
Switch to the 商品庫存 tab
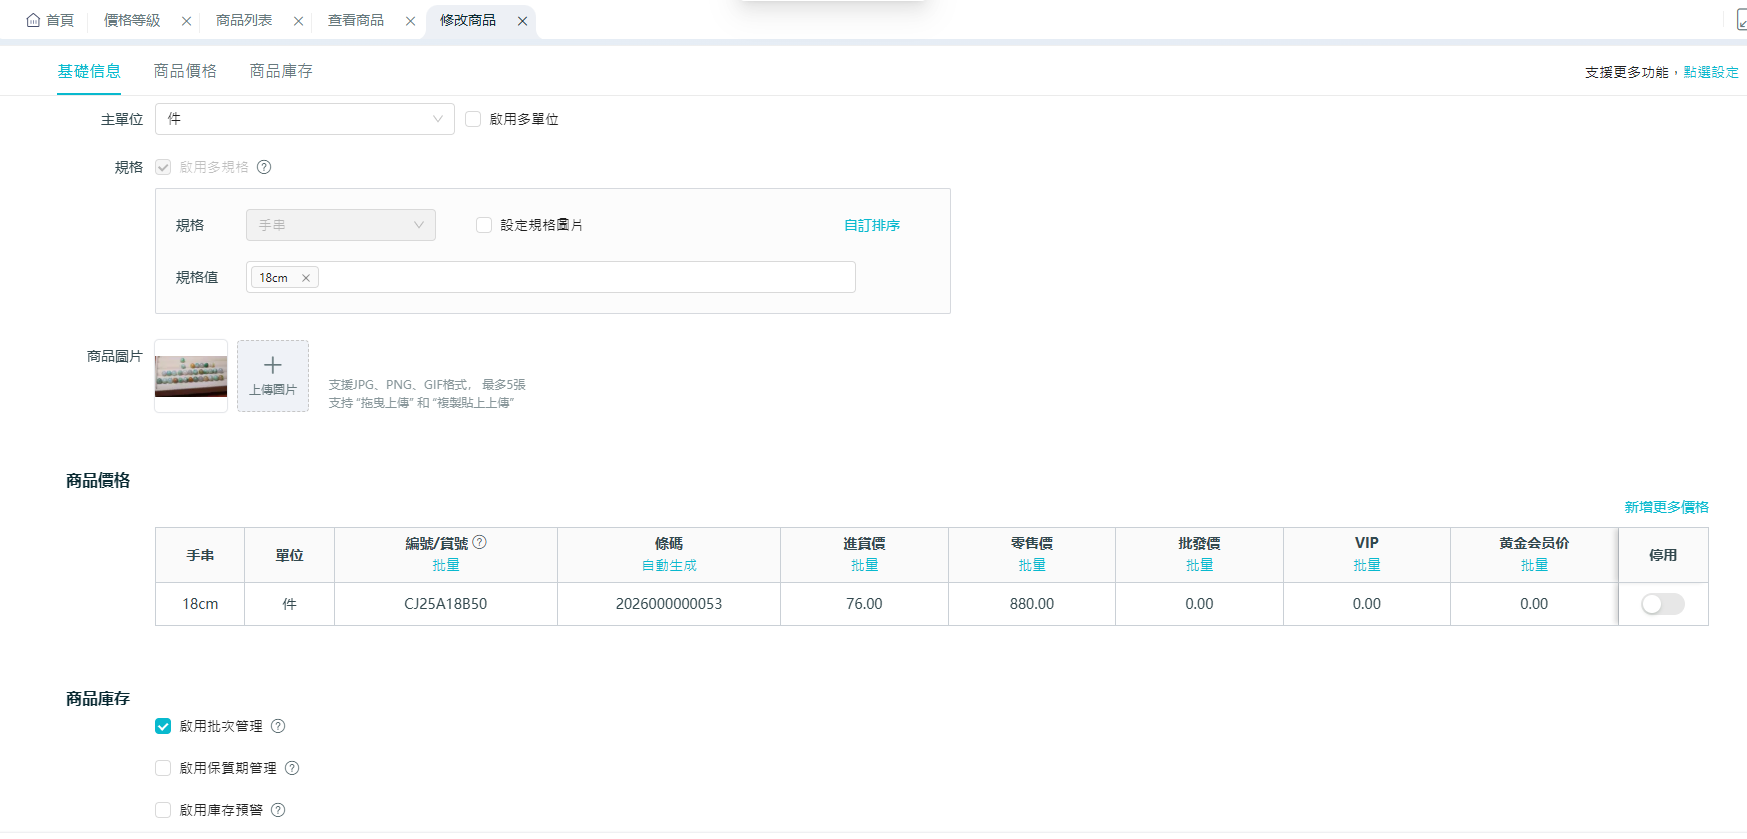[x=281, y=71]
